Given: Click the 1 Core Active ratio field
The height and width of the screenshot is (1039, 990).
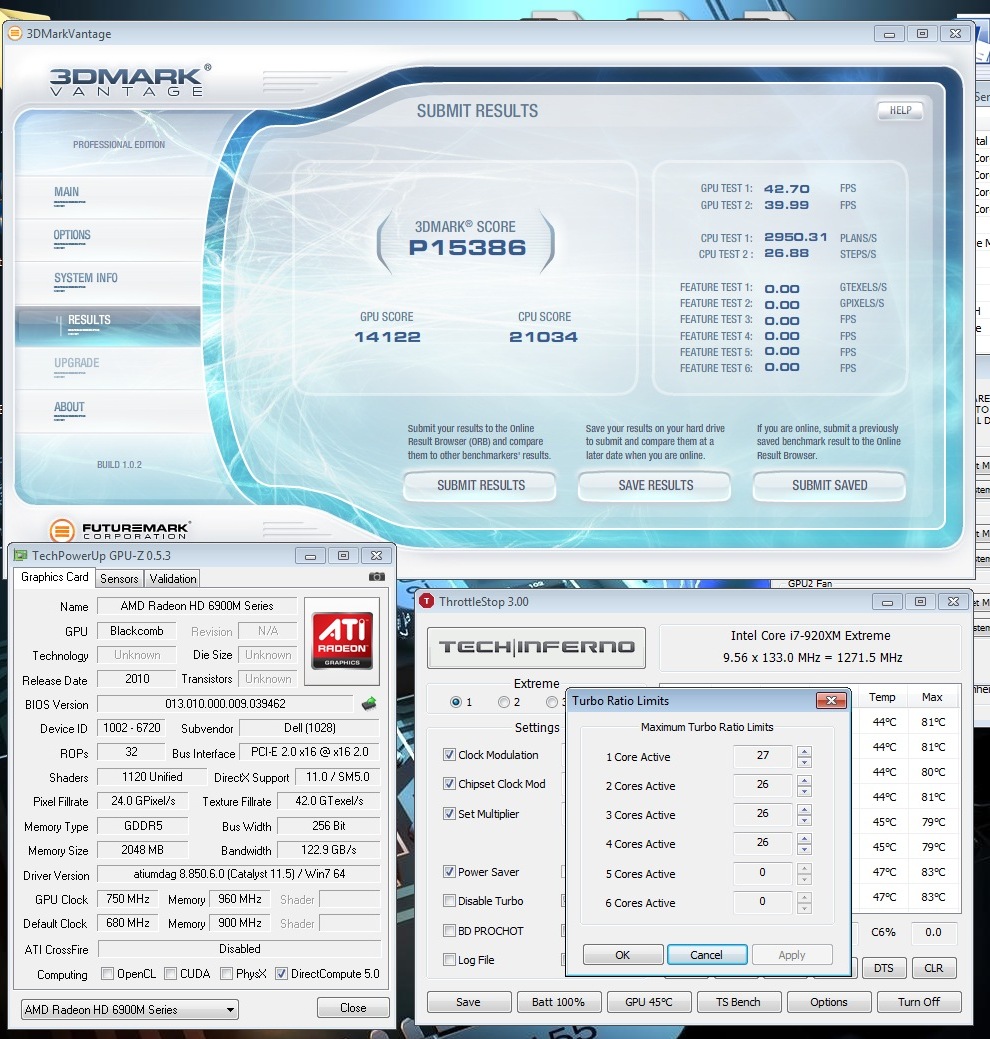Looking at the screenshot, I should click(763, 756).
